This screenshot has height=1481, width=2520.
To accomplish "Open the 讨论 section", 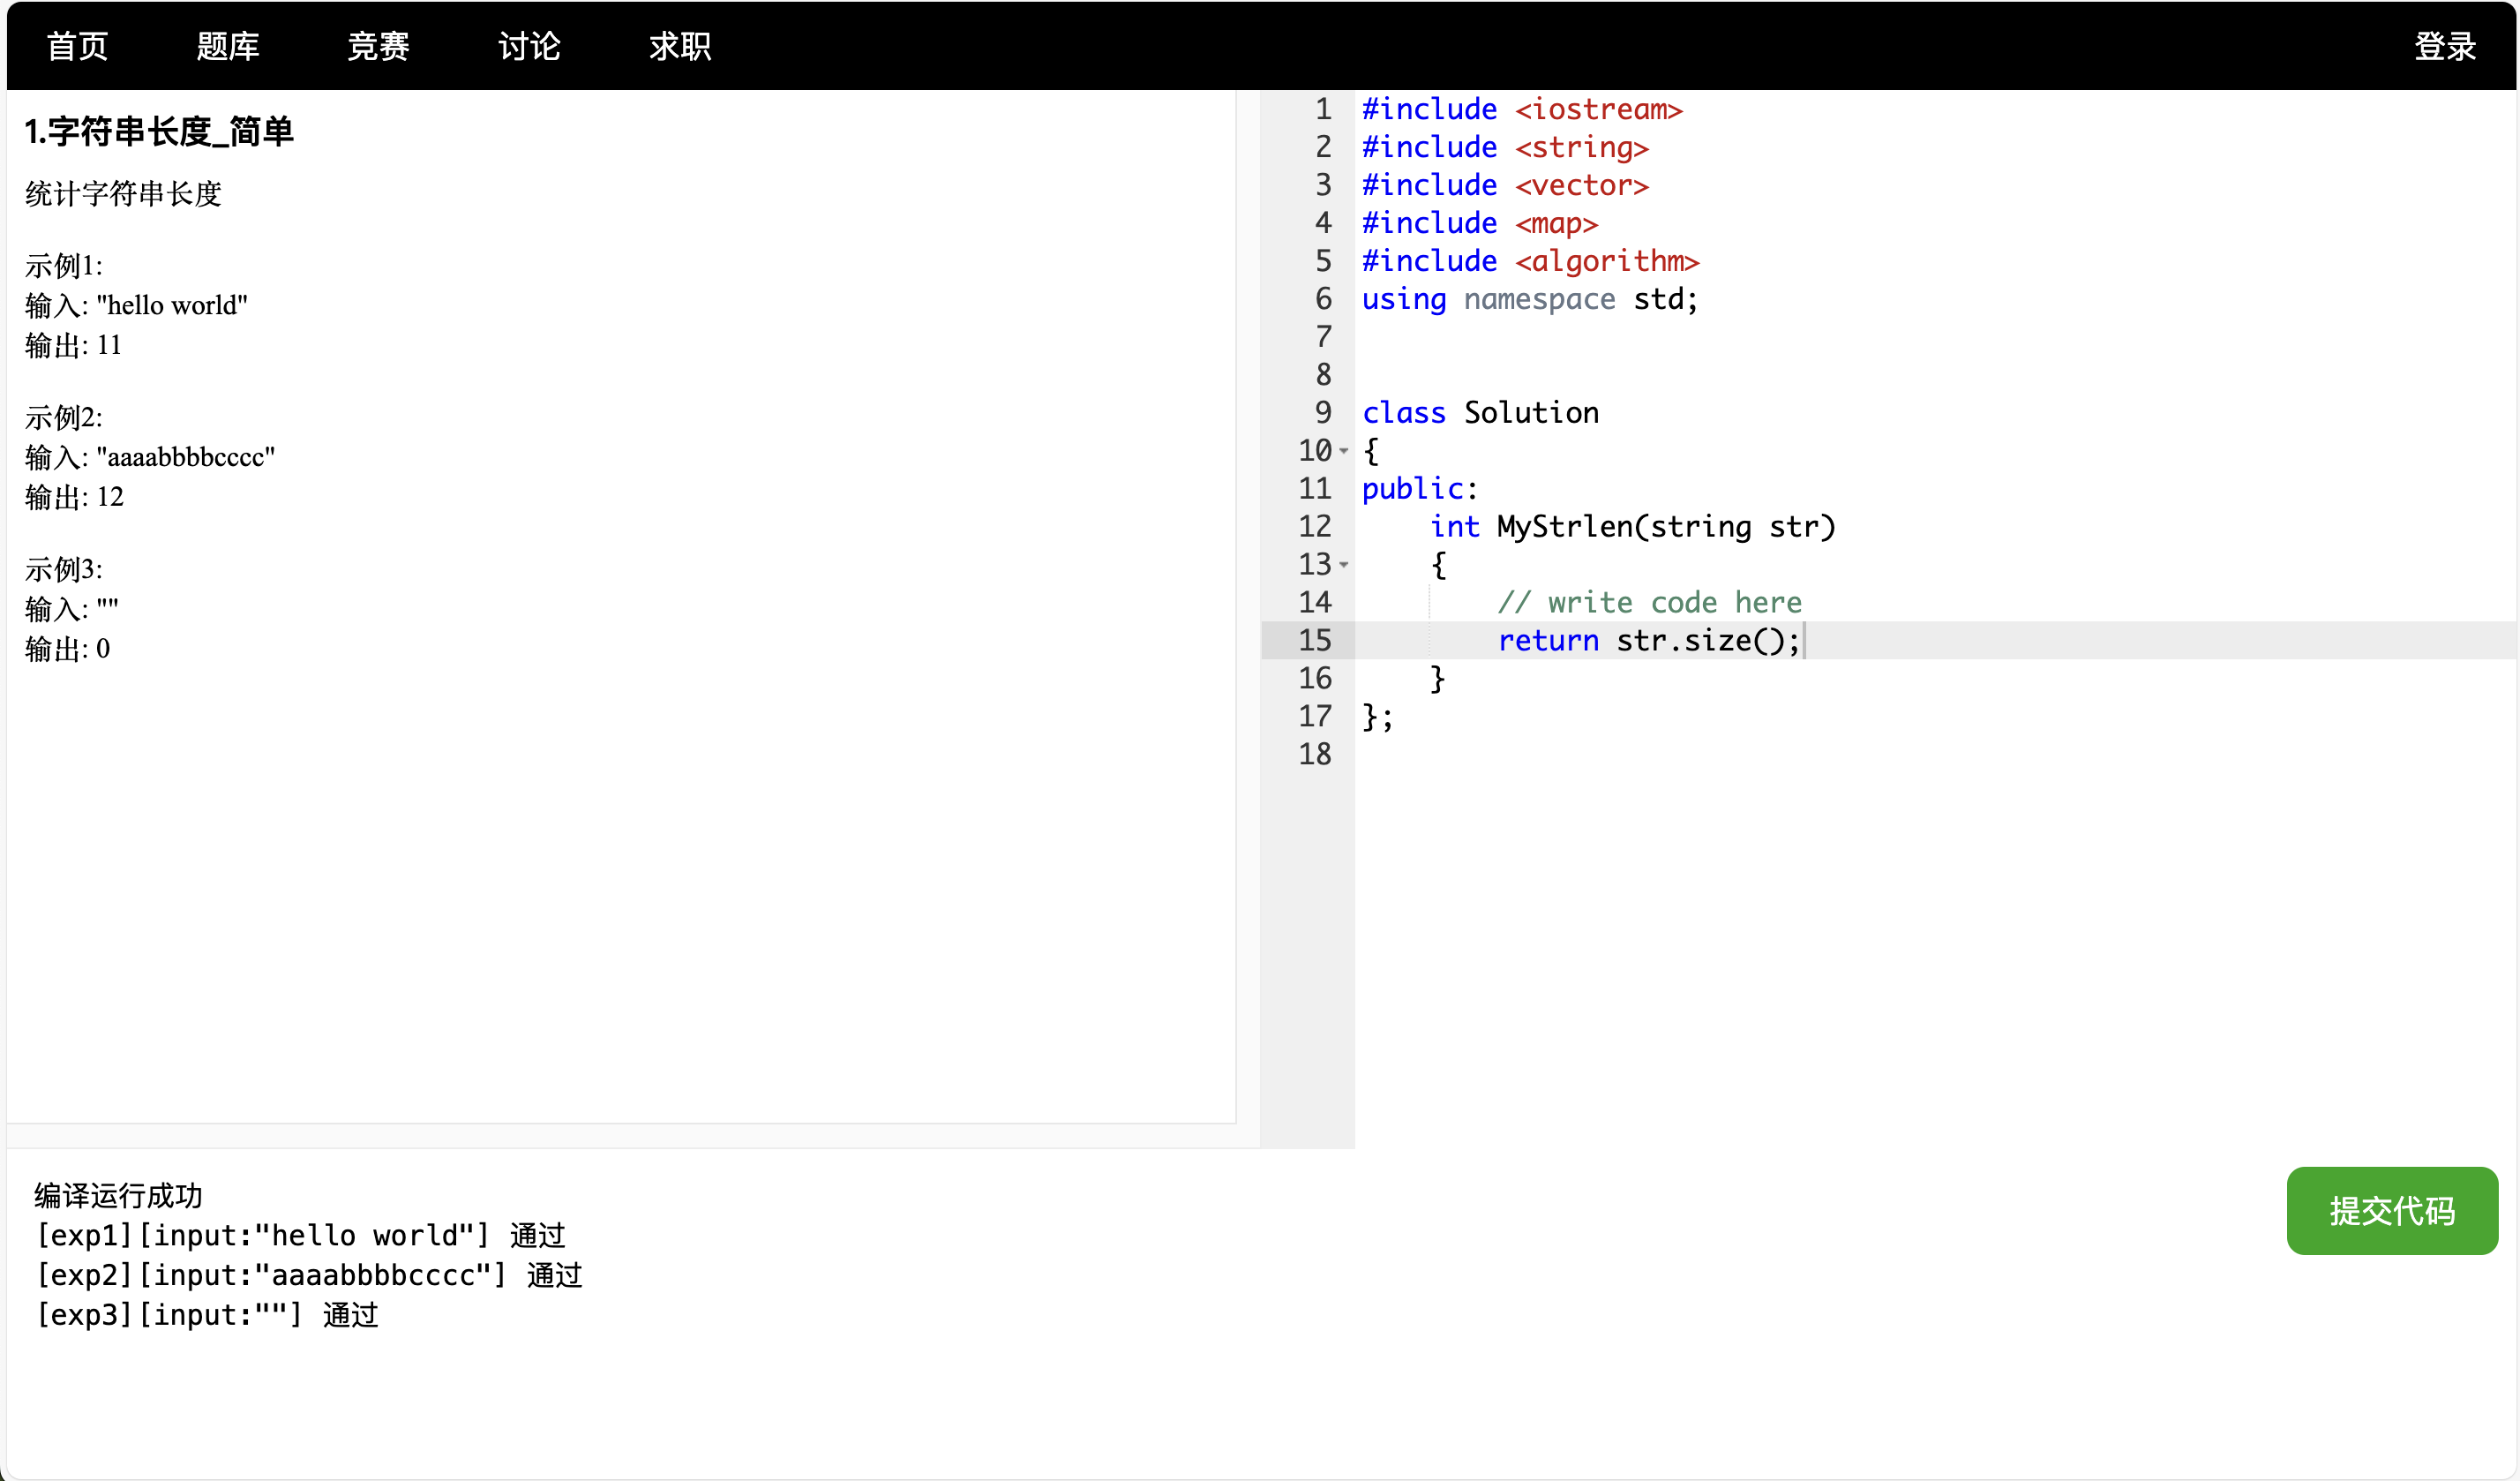I will click(529, 46).
